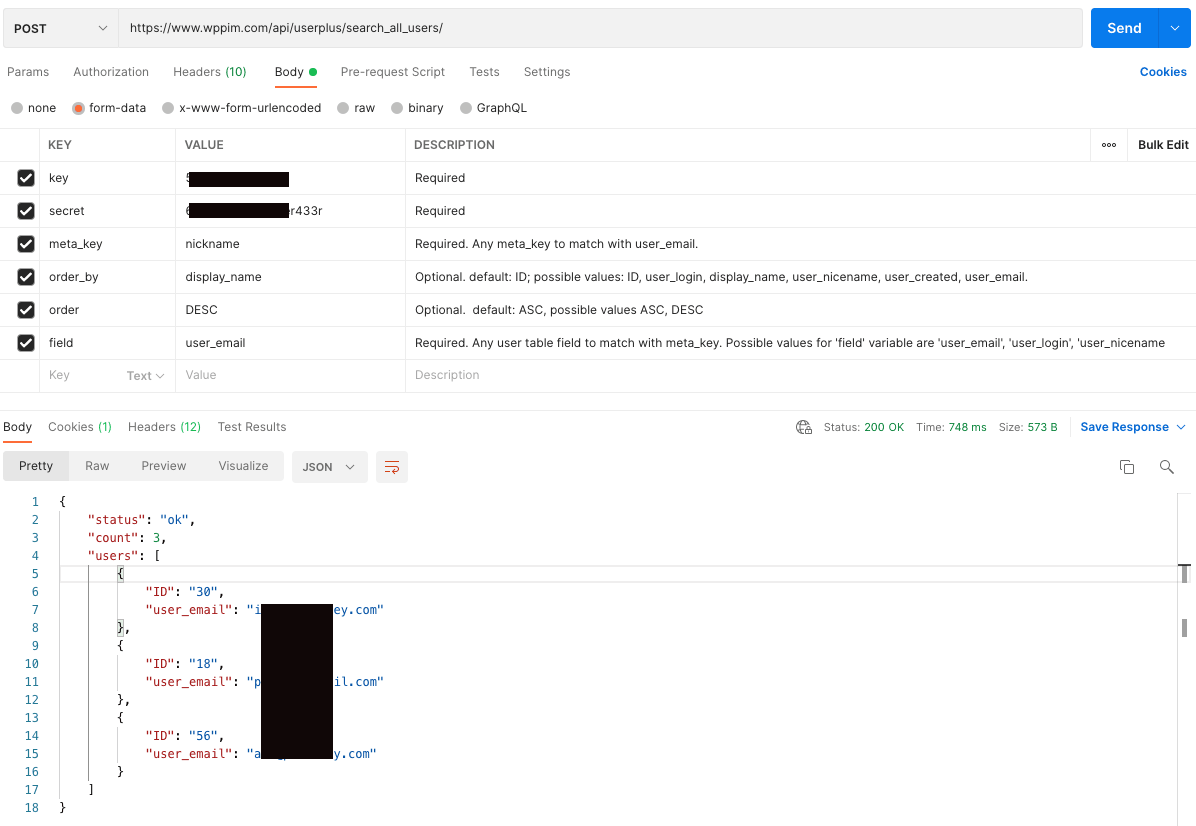Click the response pane vertical scrollbar

click(x=1184, y=627)
